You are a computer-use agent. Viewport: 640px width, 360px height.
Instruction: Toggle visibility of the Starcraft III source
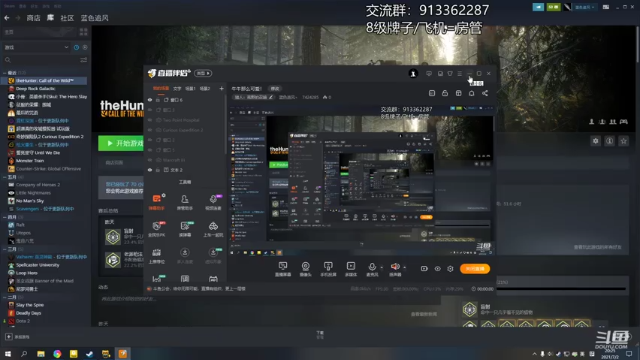150,160
